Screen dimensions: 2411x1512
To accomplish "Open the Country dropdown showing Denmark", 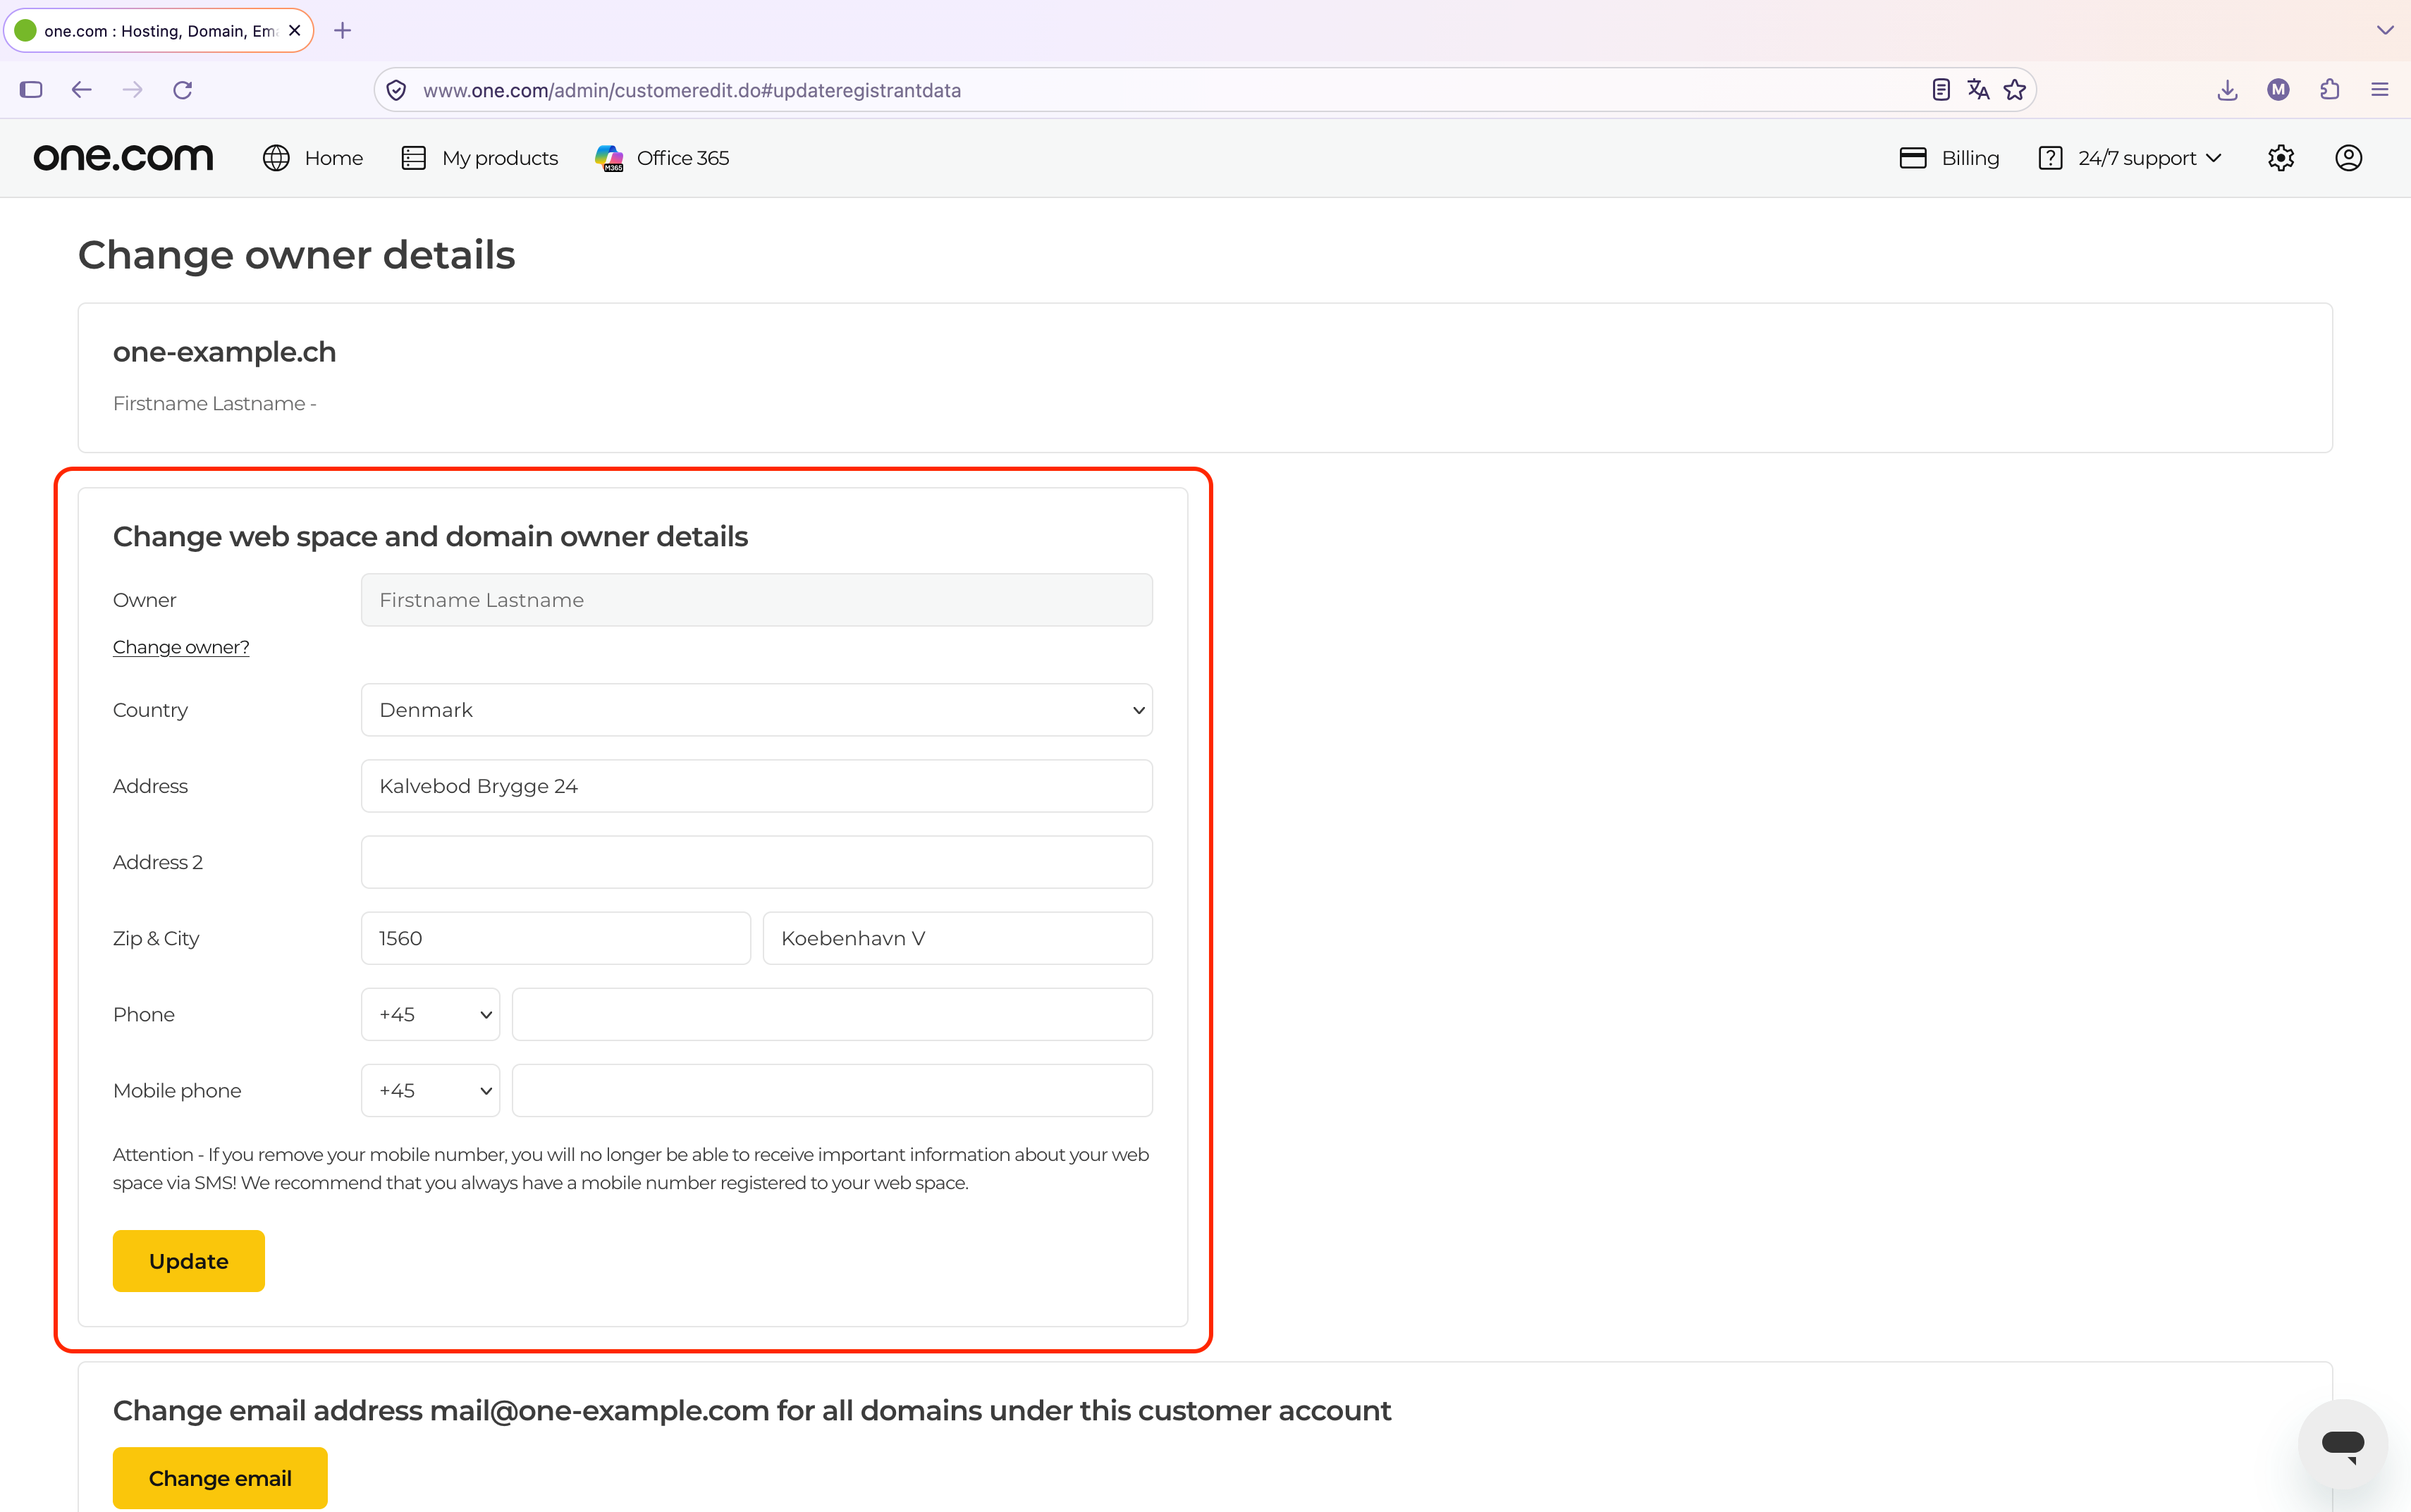I will click(757, 710).
